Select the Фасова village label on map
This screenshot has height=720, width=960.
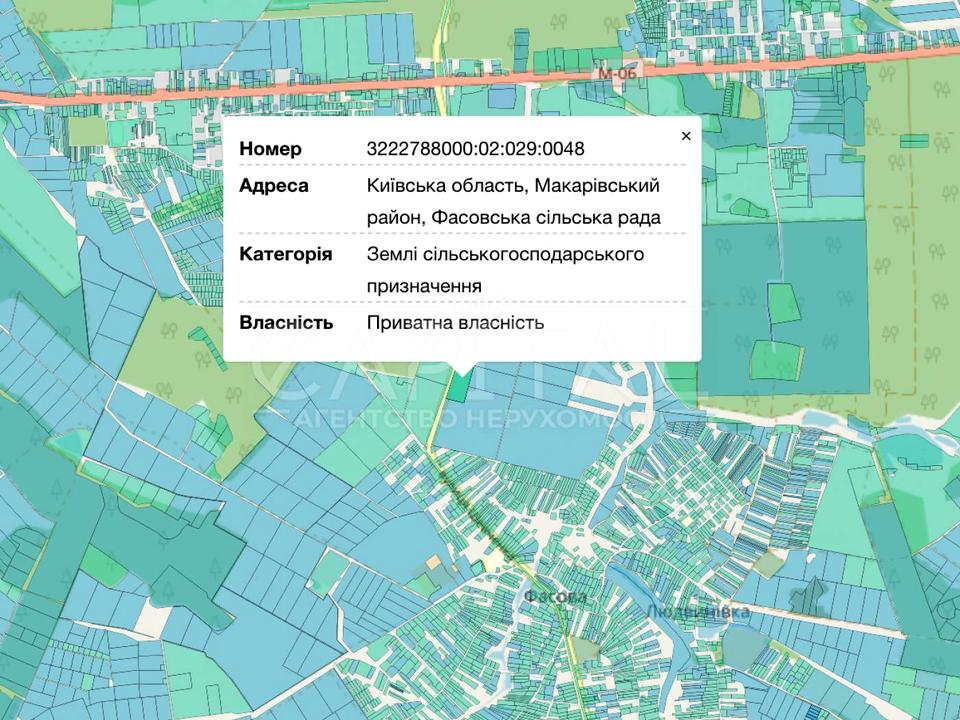tap(554, 597)
